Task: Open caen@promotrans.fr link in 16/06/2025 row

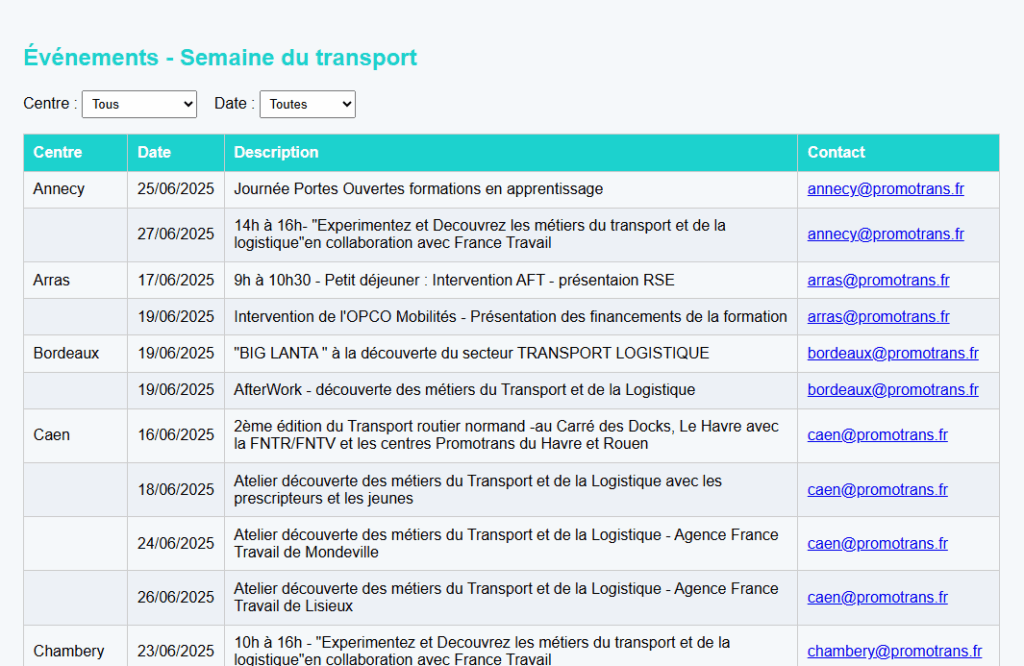Action: click(877, 435)
